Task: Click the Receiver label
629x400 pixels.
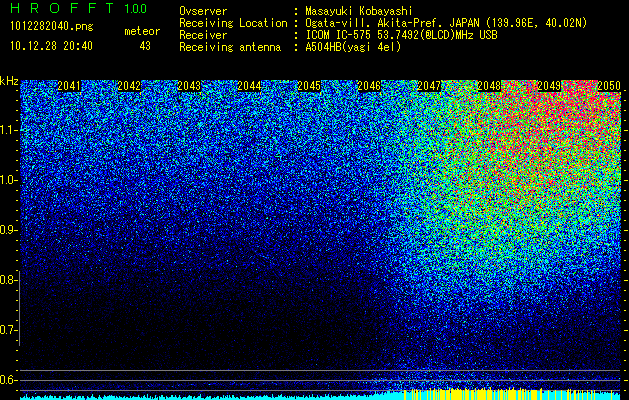Action: click(203, 35)
